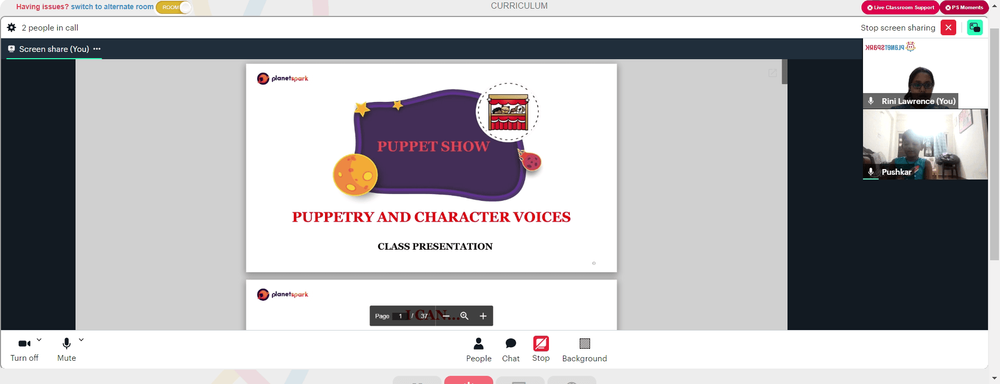The image size is (1000, 384).
Task: Zoom out the PDF with minus
Action: (446, 316)
